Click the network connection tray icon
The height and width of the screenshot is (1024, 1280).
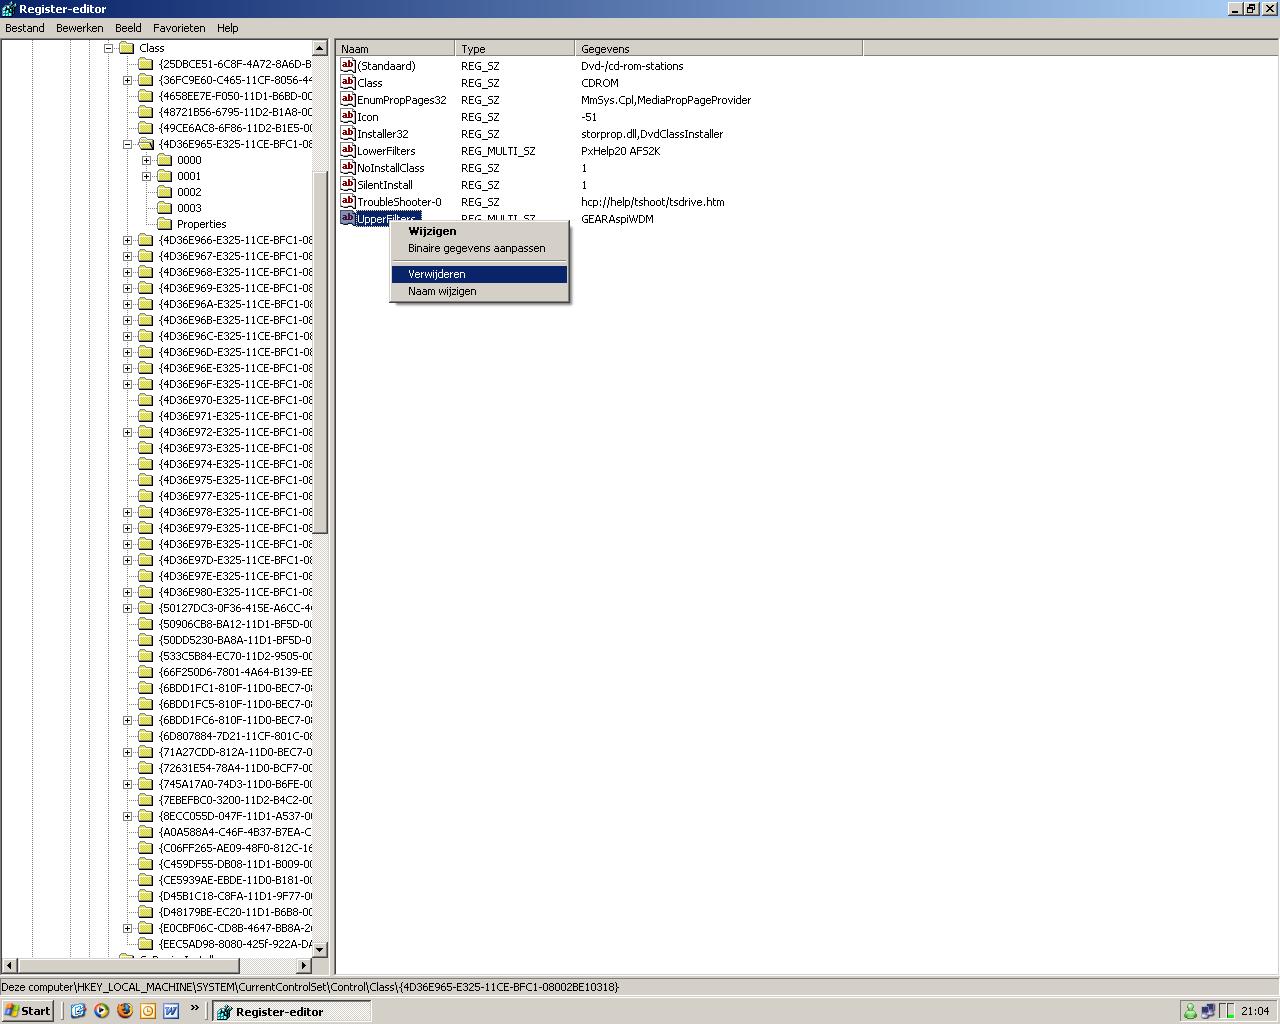coord(1208,1011)
